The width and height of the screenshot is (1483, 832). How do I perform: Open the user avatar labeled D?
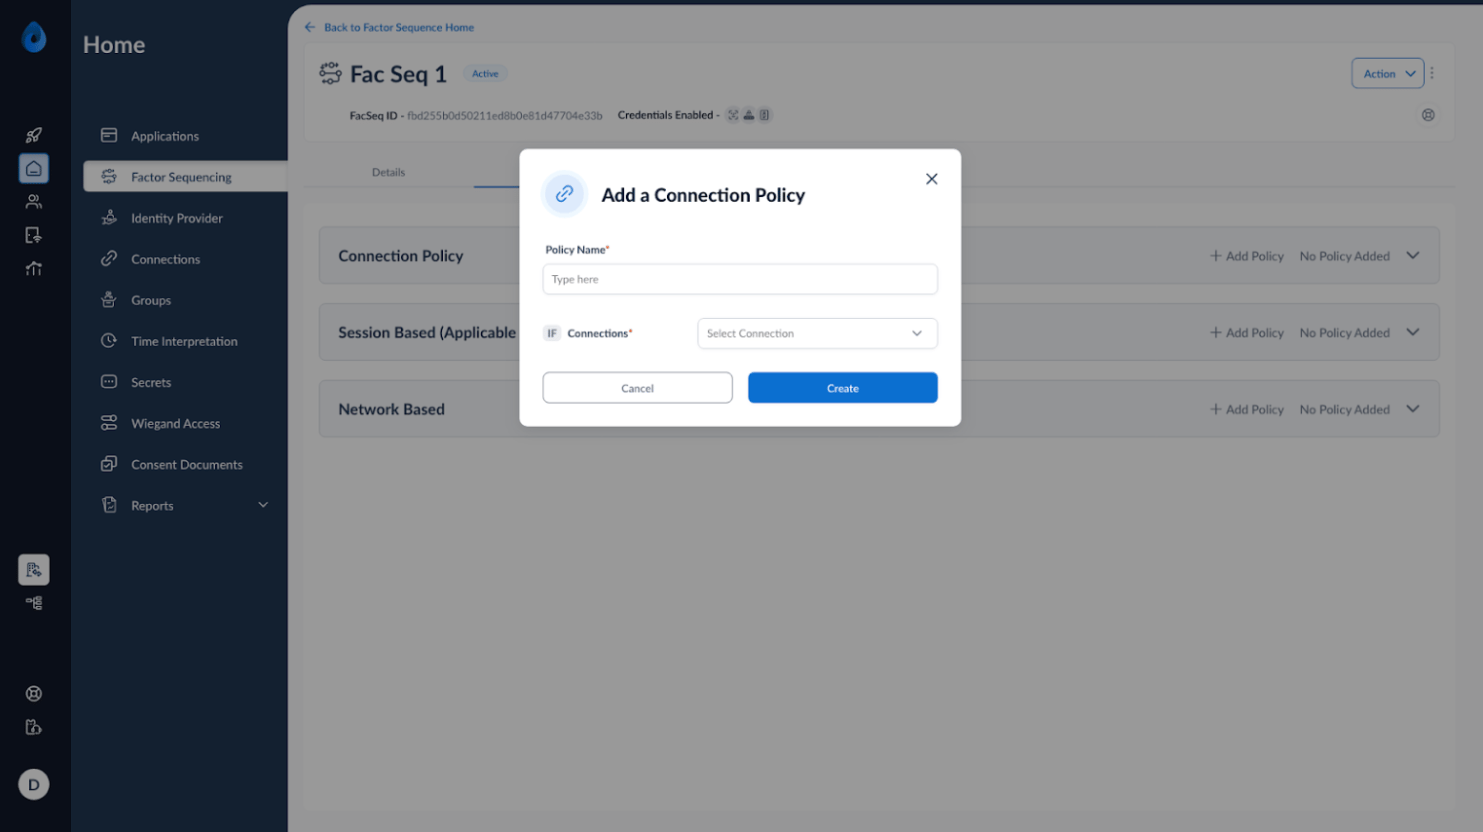tap(34, 784)
